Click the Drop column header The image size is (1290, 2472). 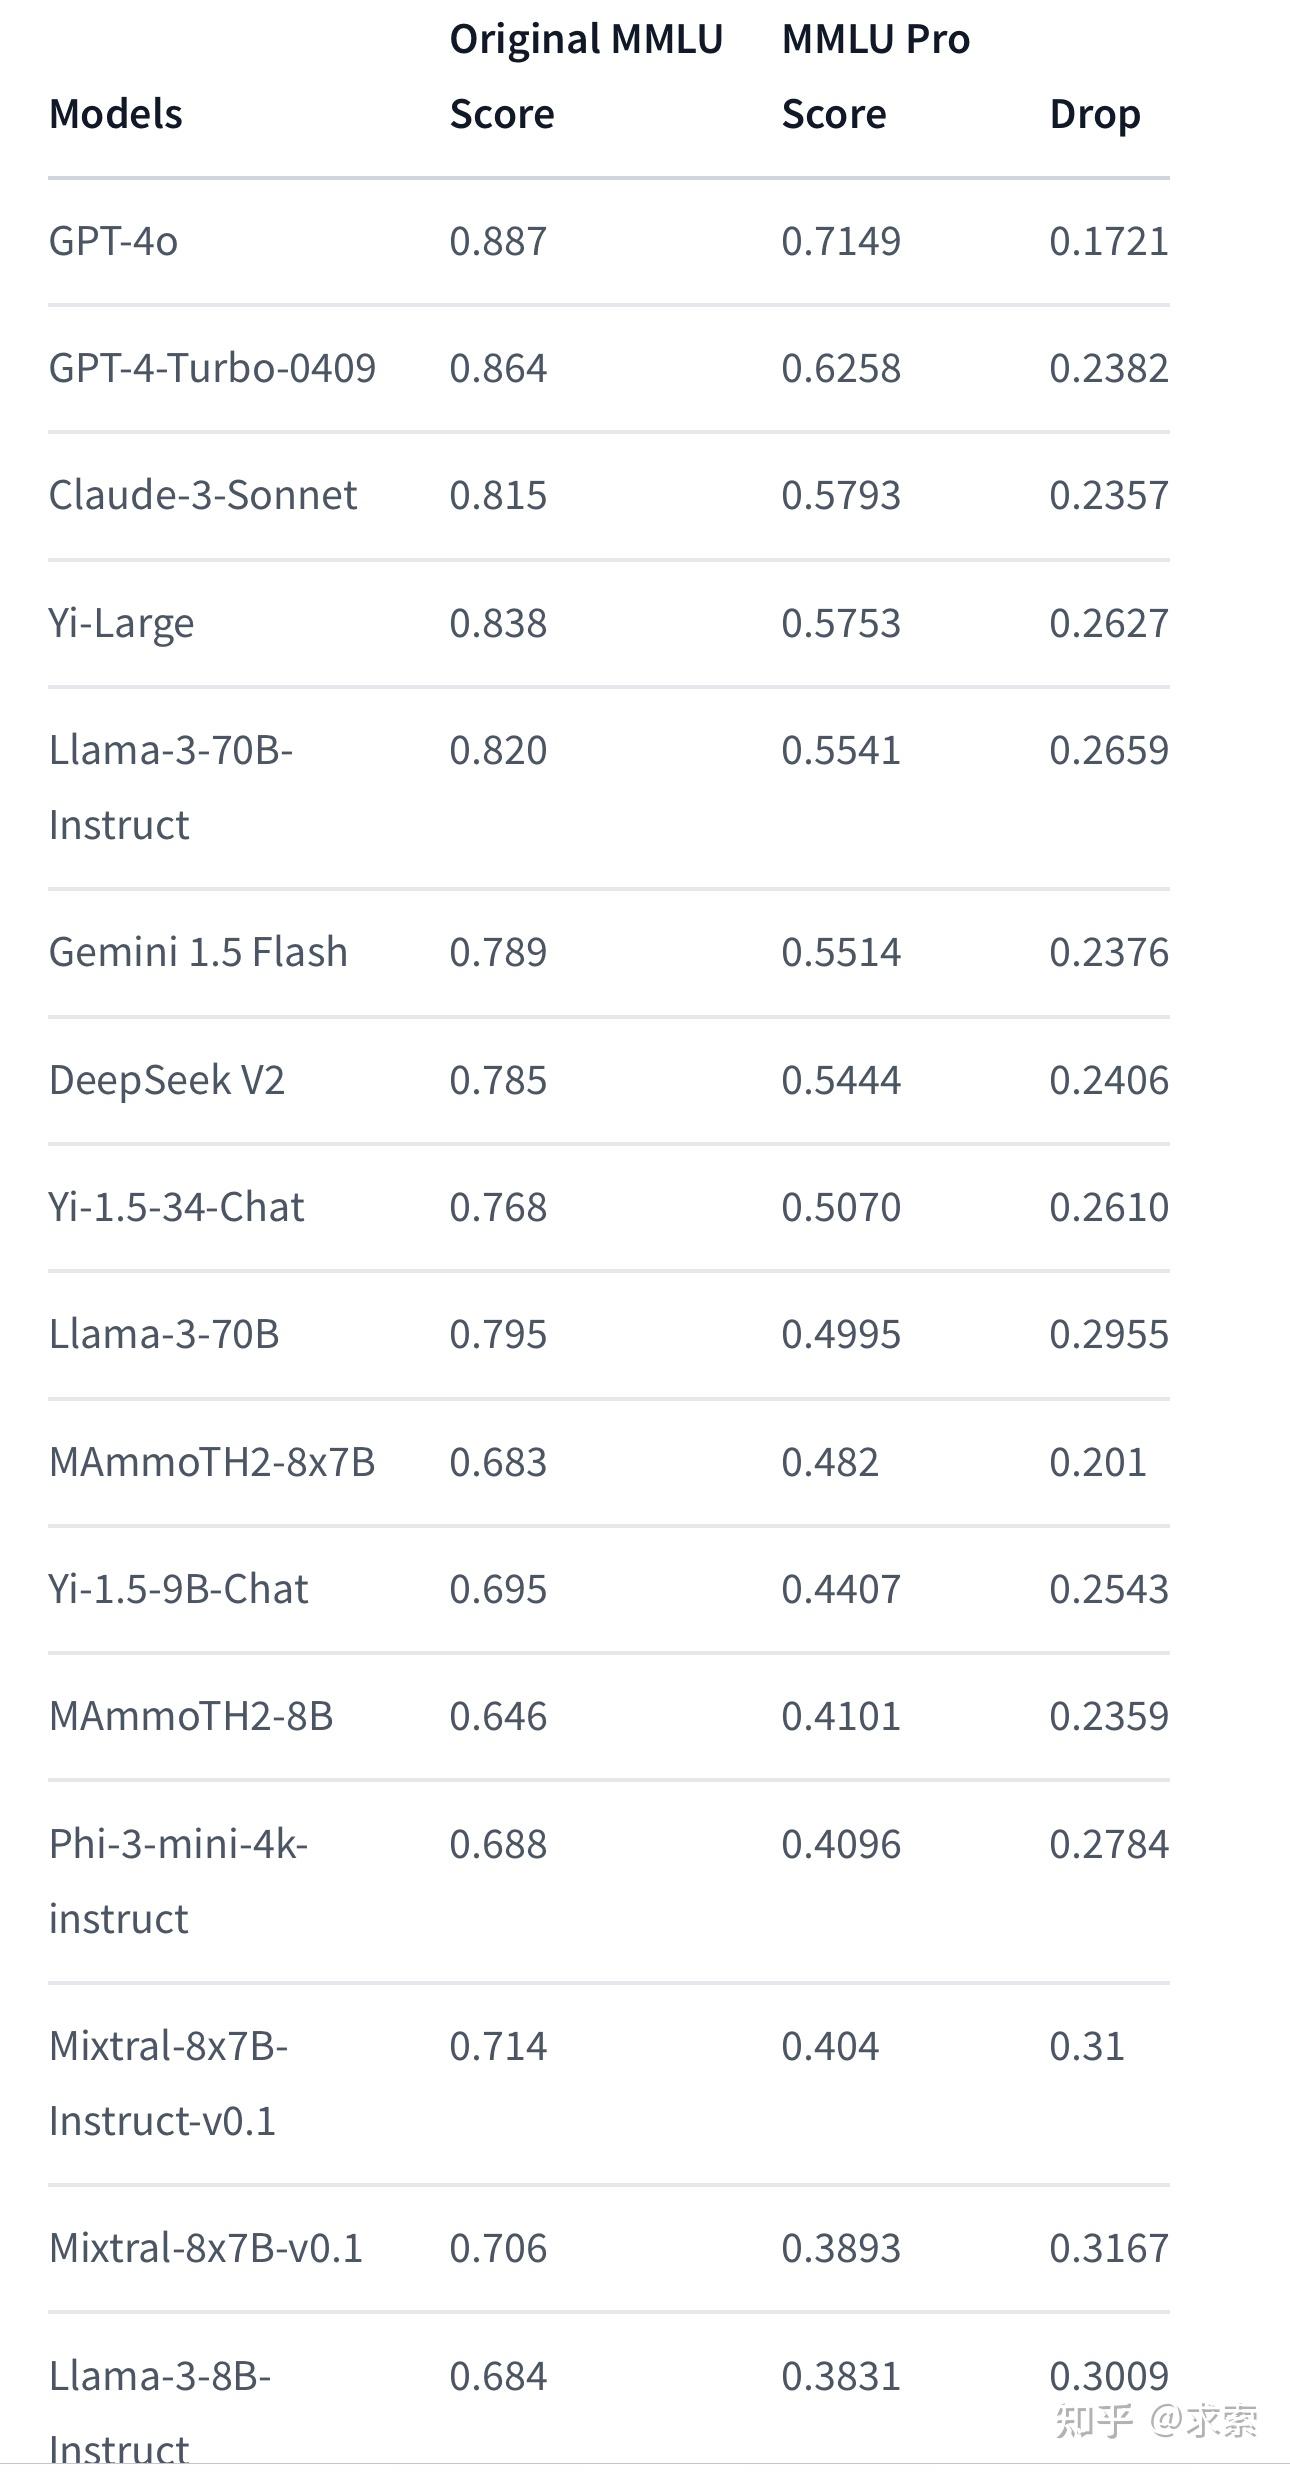pyautogui.click(x=1095, y=114)
